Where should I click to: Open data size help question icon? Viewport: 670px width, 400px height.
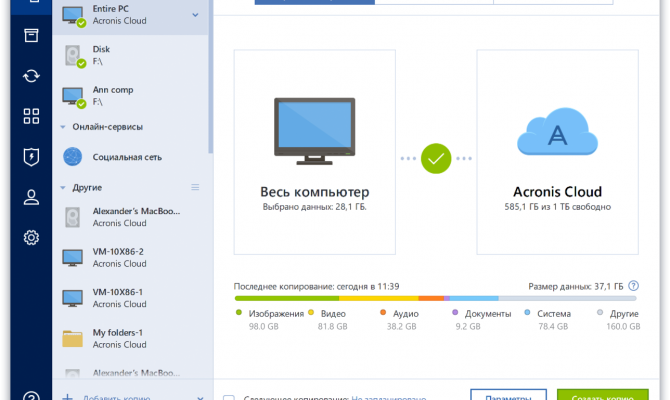[x=634, y=286]
